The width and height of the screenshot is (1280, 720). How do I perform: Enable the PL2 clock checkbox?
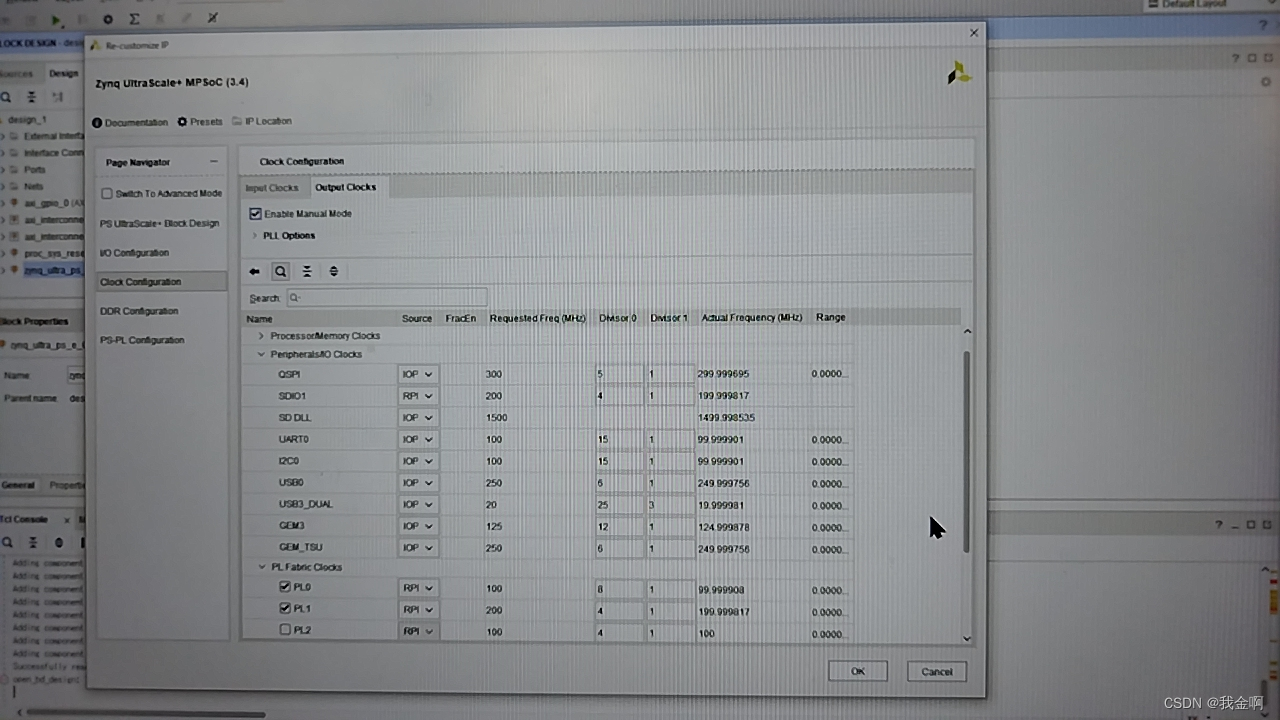click(x=285, y=630)
